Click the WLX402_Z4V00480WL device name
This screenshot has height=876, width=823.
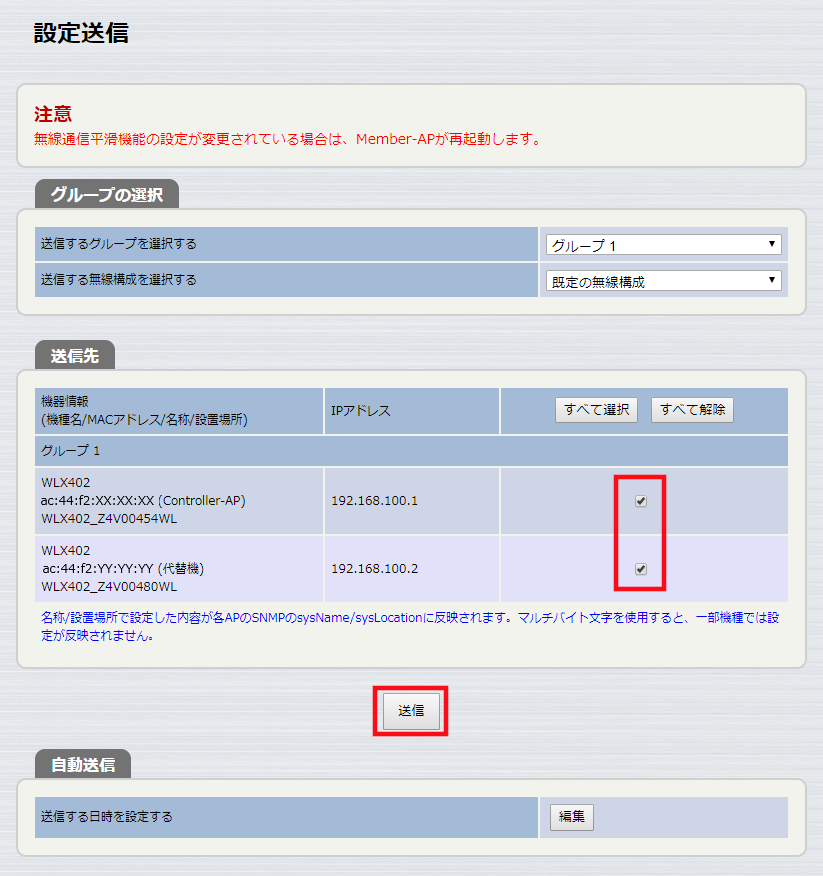click(109, 586)
